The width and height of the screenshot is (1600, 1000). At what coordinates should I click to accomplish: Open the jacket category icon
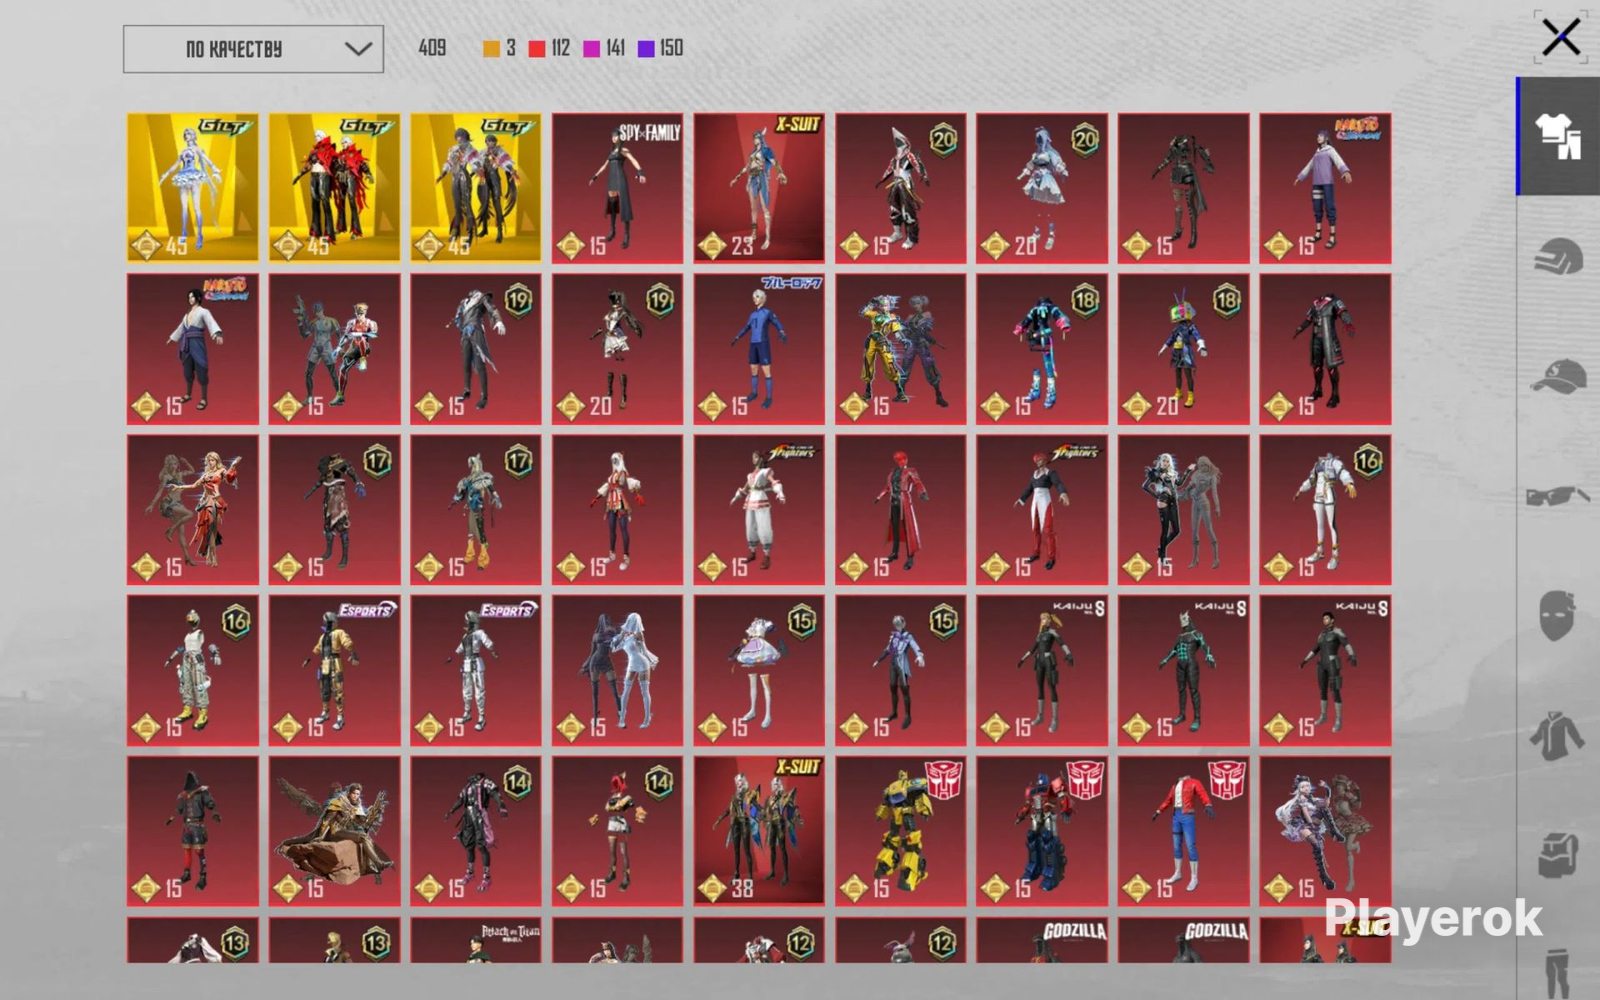click(x=1557, y=736)
